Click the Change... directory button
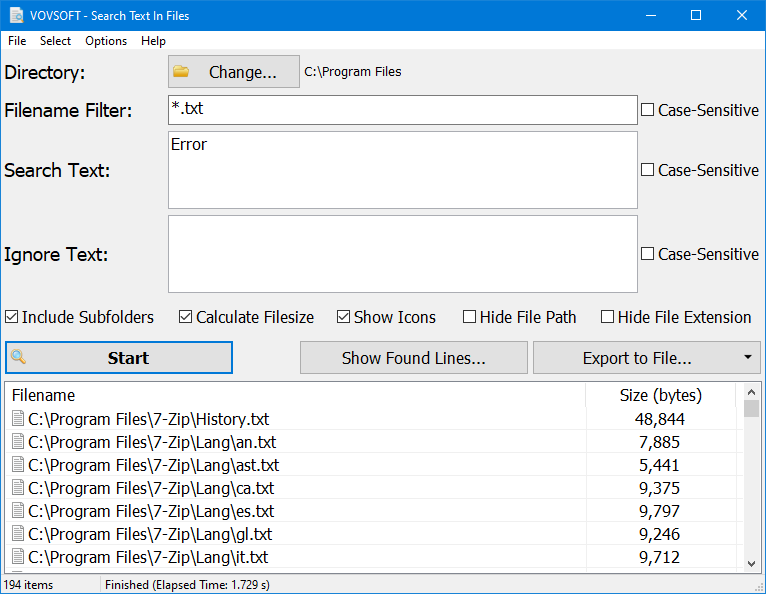The height and width of the screenshot is (594, 766). [x=234, y=72]
